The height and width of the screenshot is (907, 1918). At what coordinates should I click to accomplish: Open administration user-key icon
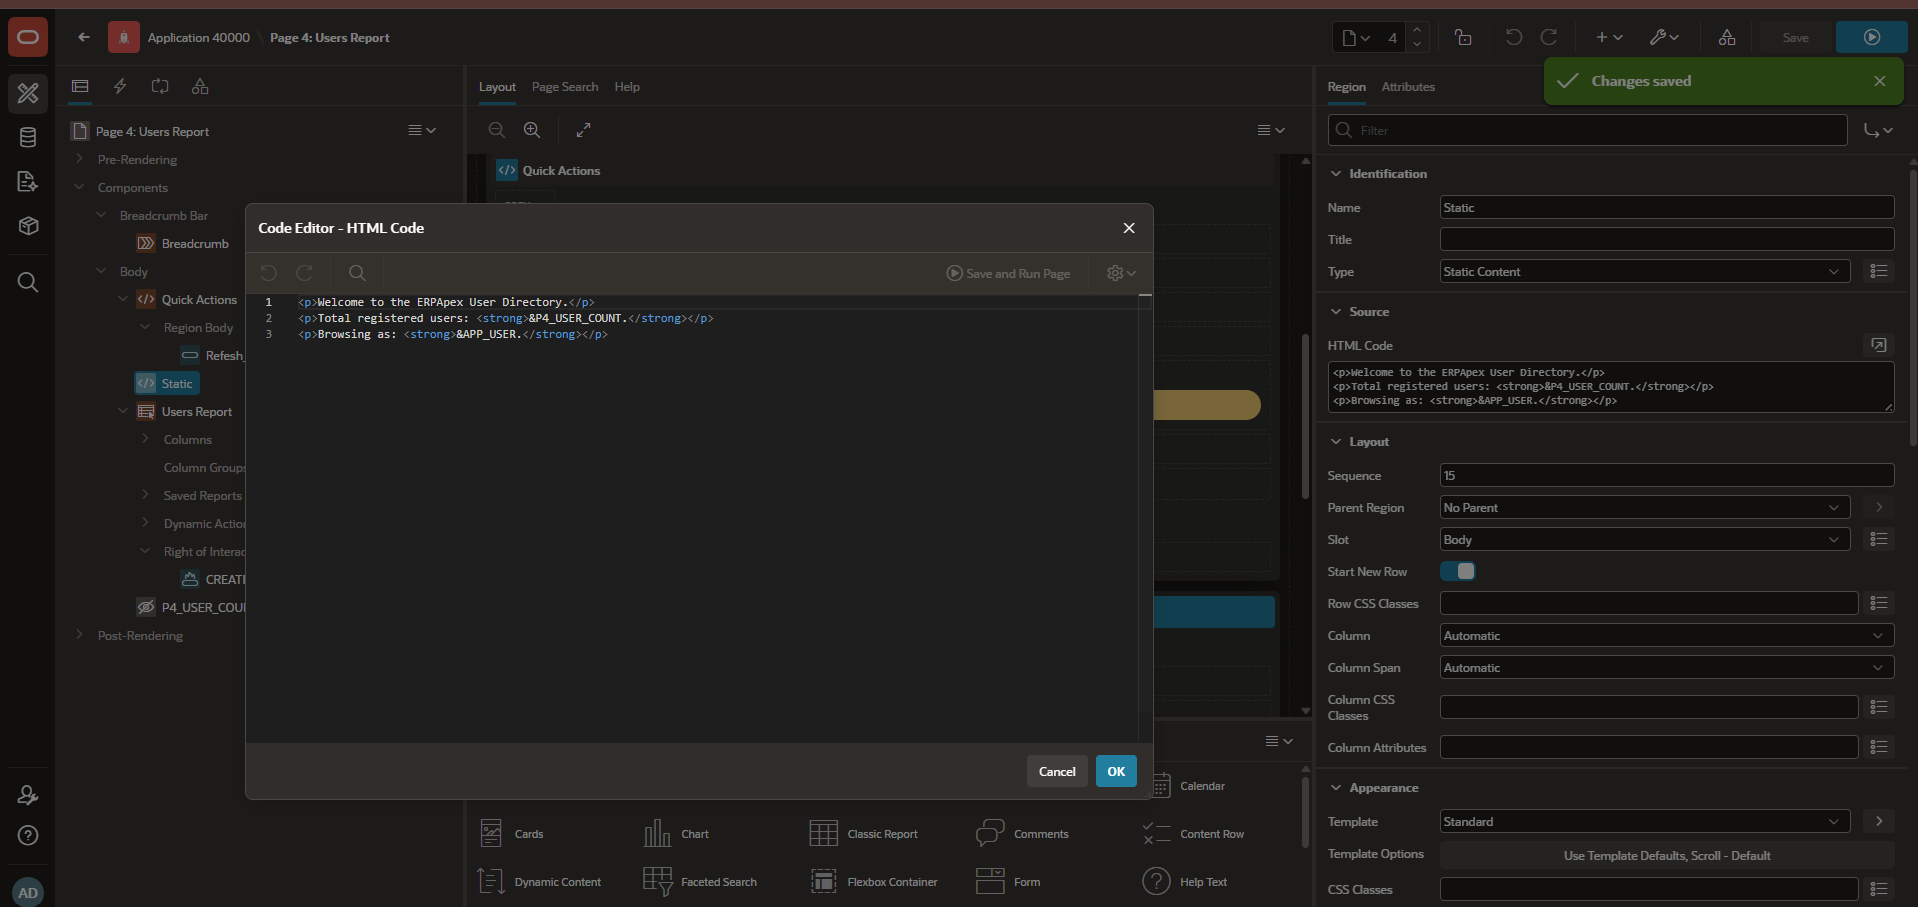click(28, 795)
